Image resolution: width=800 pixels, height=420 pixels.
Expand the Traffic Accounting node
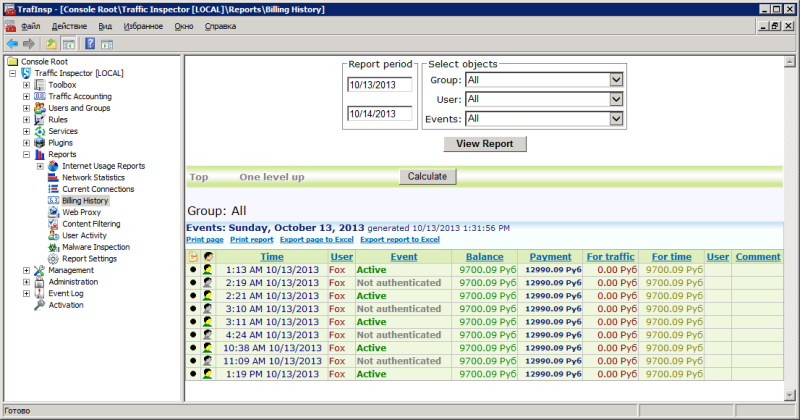pyautogui.click(x=27, y=96)
